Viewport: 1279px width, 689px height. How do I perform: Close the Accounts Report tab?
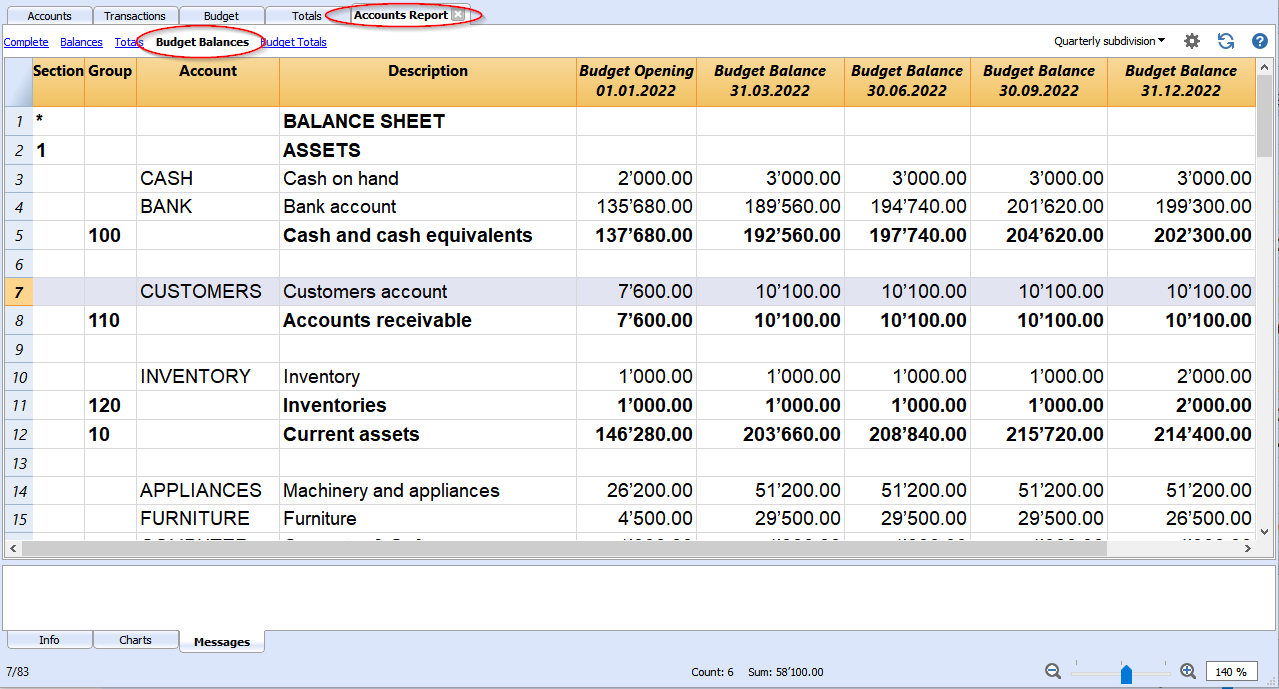[458, 15]
